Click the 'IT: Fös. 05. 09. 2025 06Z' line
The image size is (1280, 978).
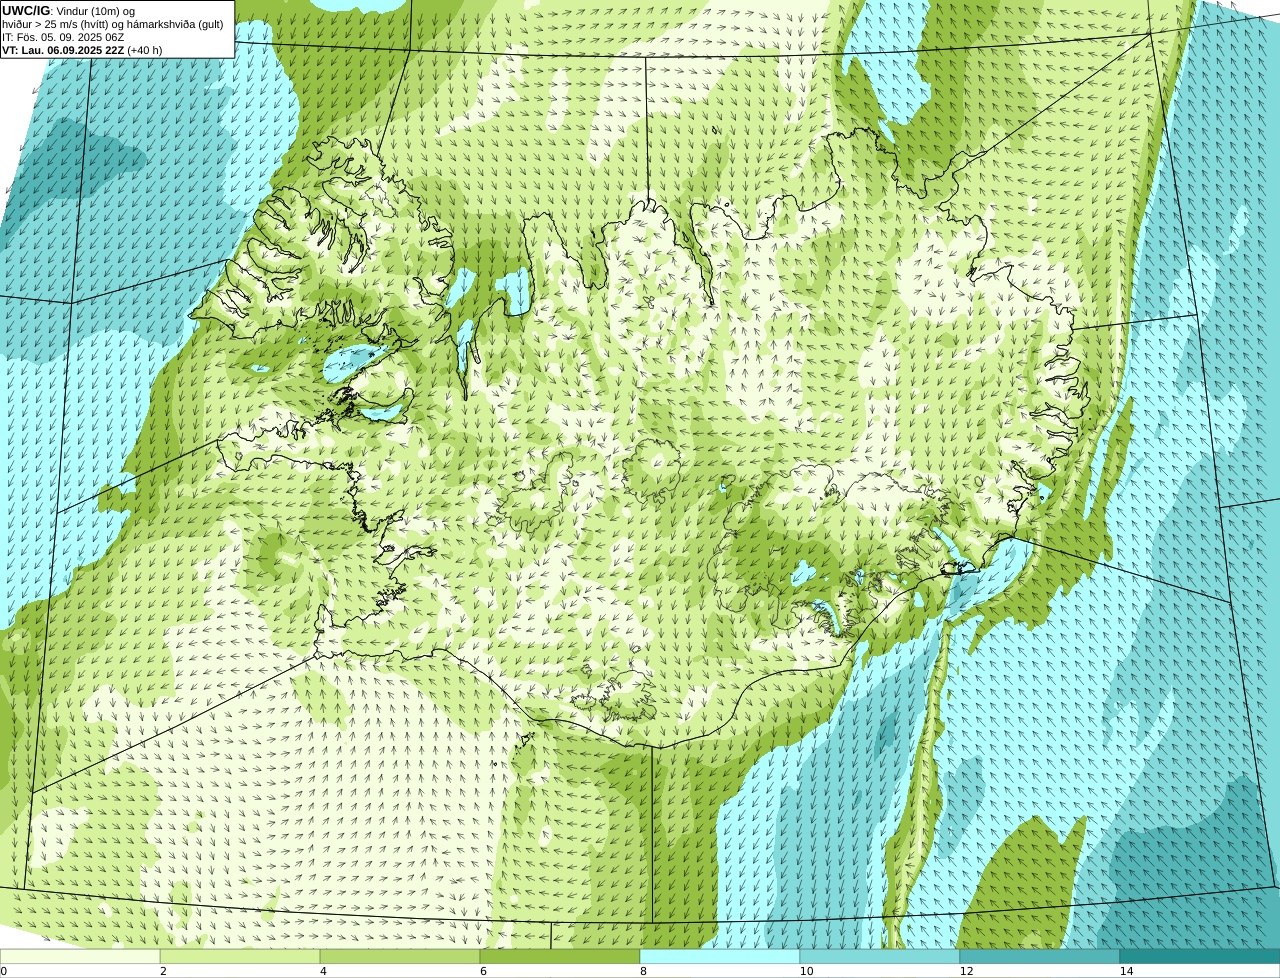click(64, 37)
